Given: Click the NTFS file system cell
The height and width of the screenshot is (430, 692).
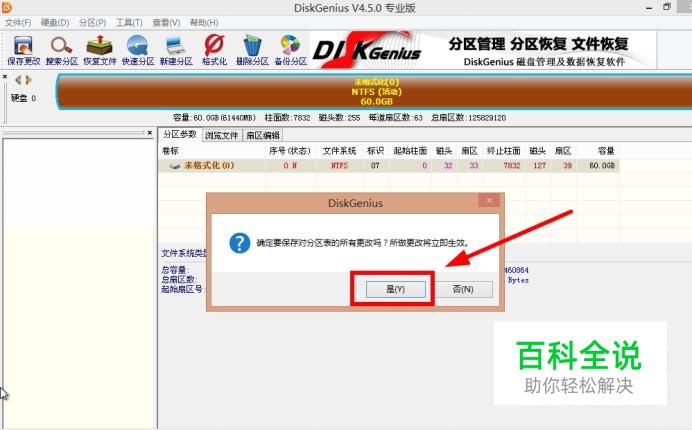Looking at the screenshot, I should coord(339,166).
